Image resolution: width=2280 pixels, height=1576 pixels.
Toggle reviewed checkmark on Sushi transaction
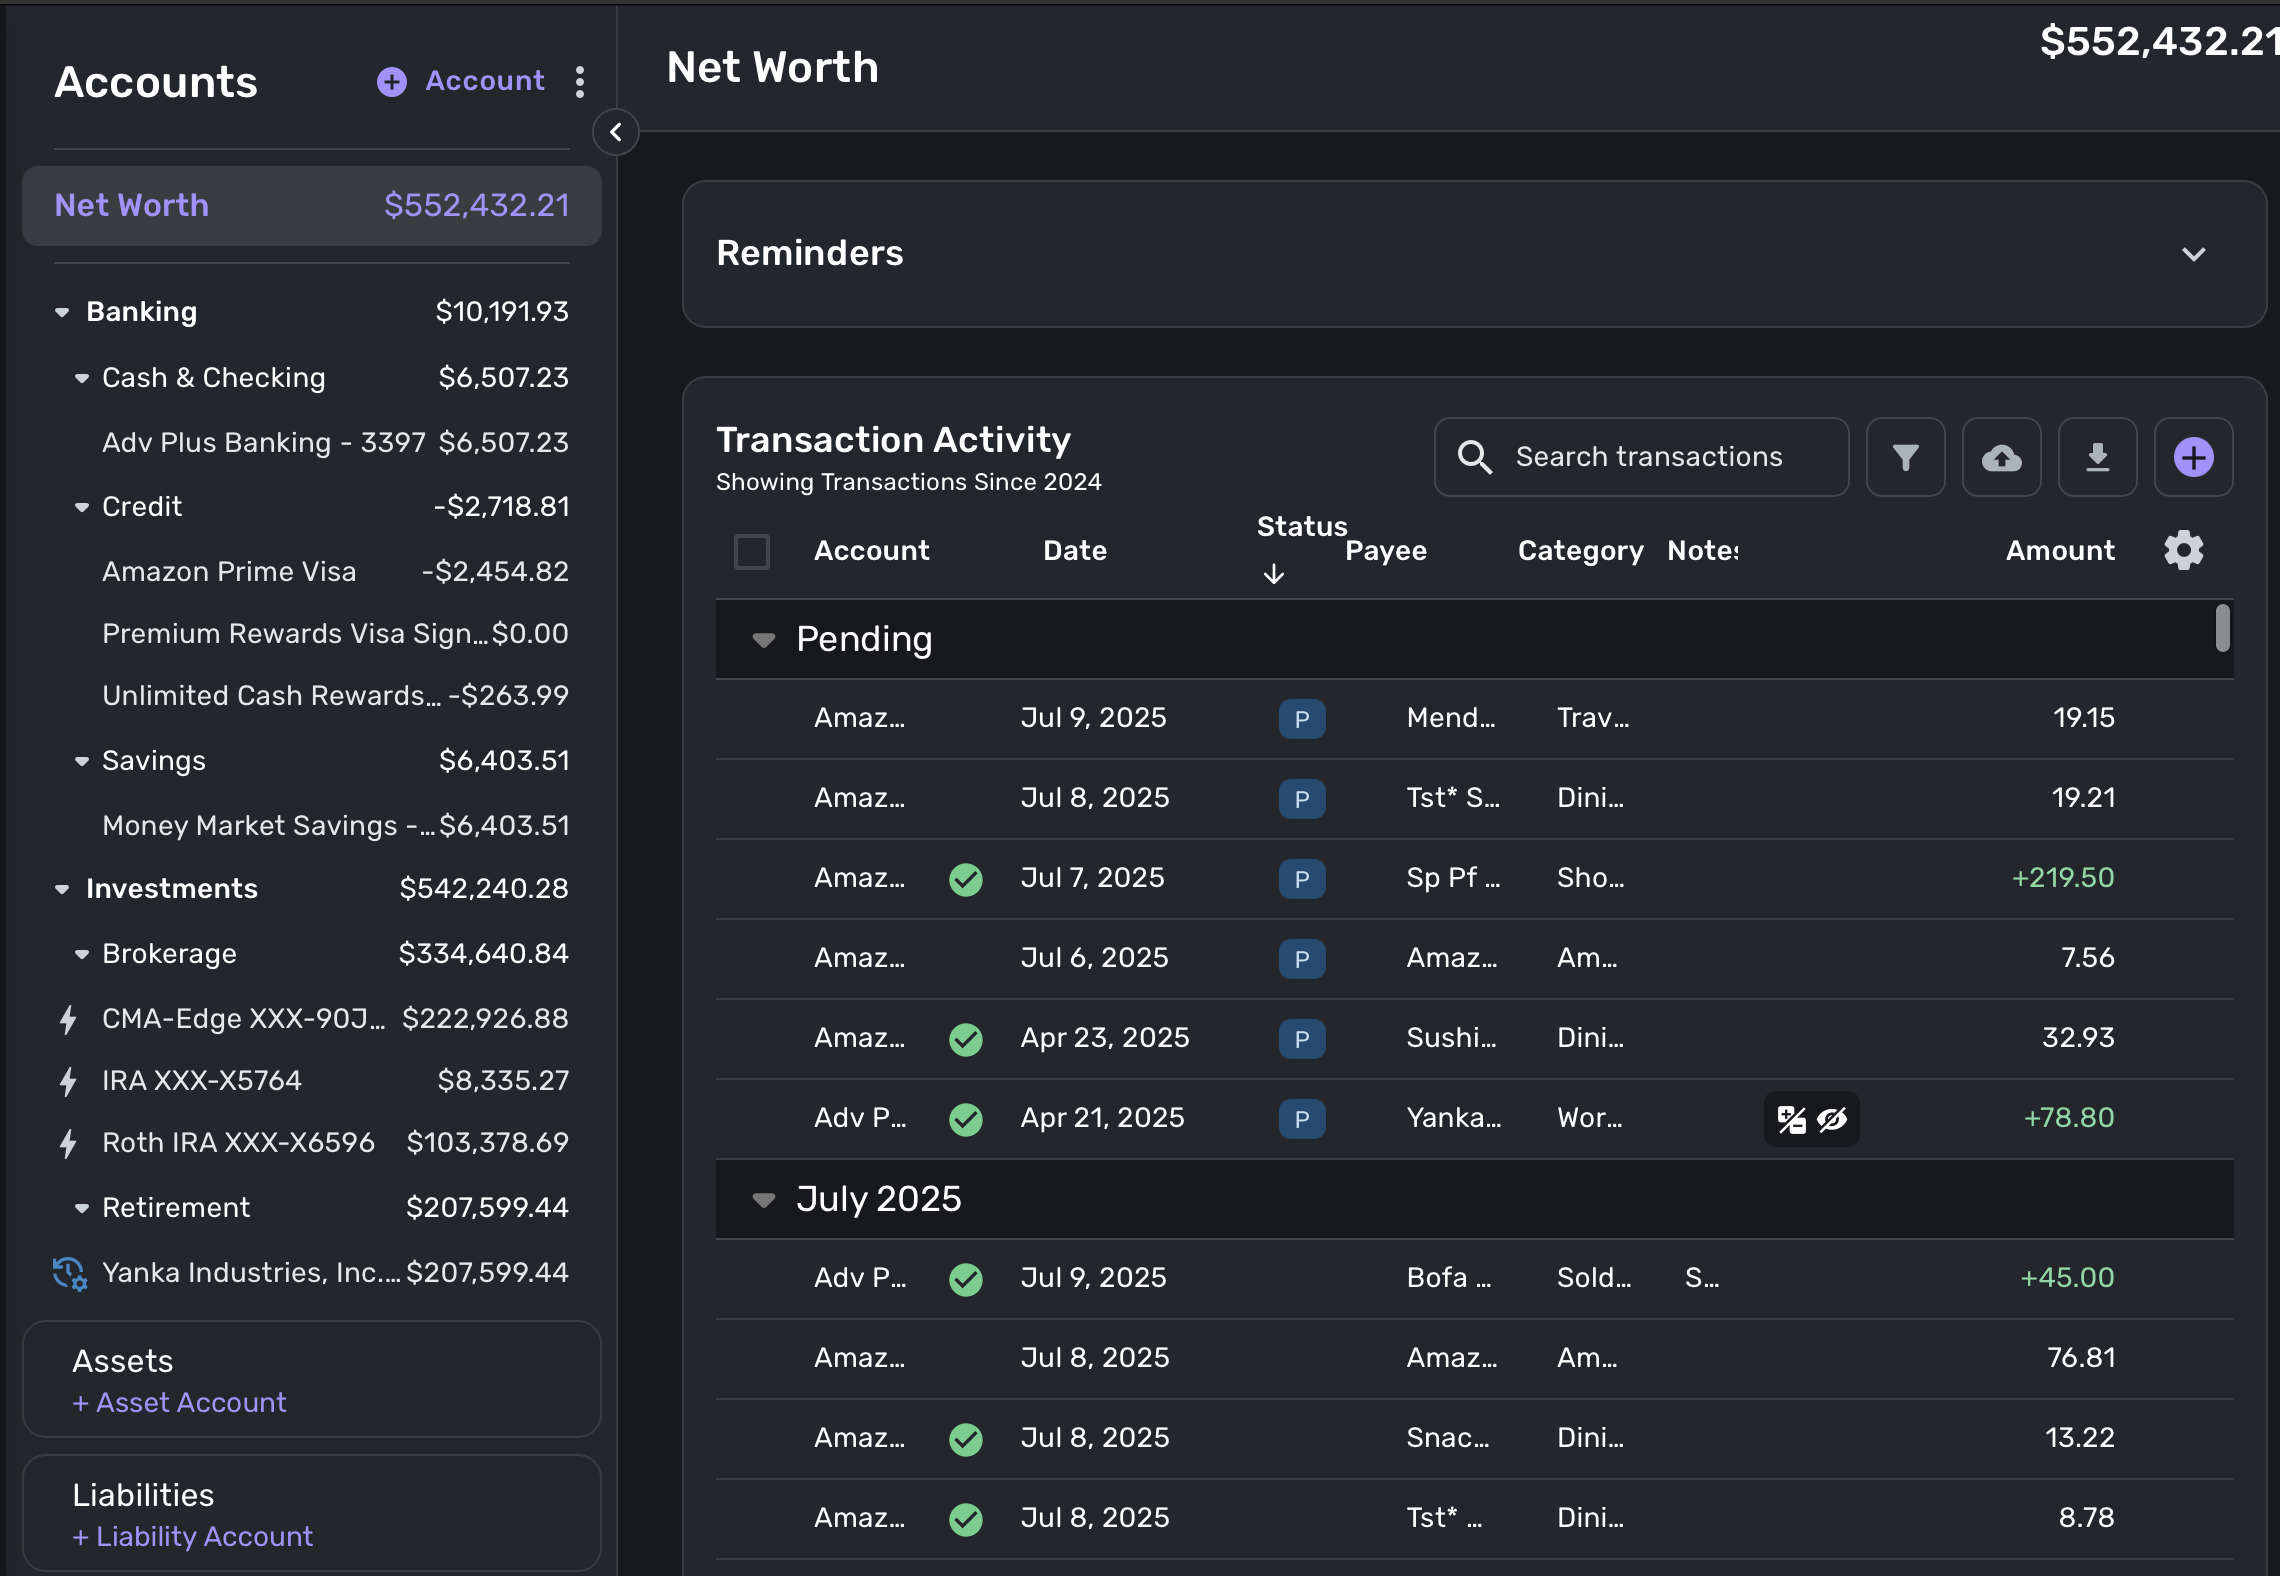(965, 1039)
